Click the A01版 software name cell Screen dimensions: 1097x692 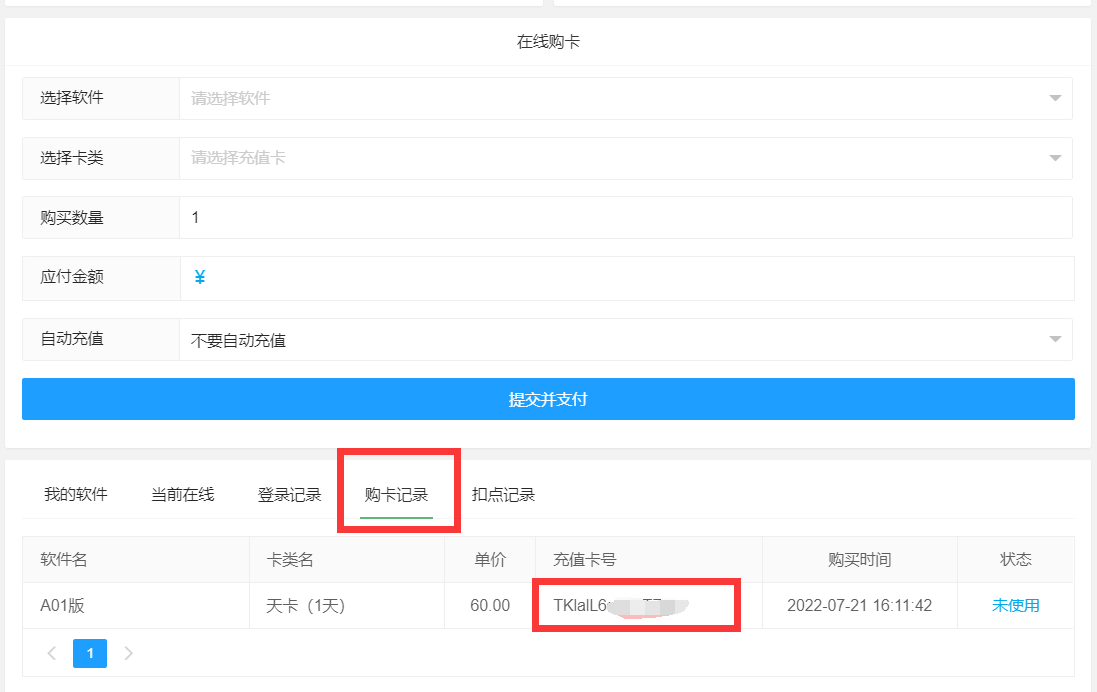click(x=62, y=605)
